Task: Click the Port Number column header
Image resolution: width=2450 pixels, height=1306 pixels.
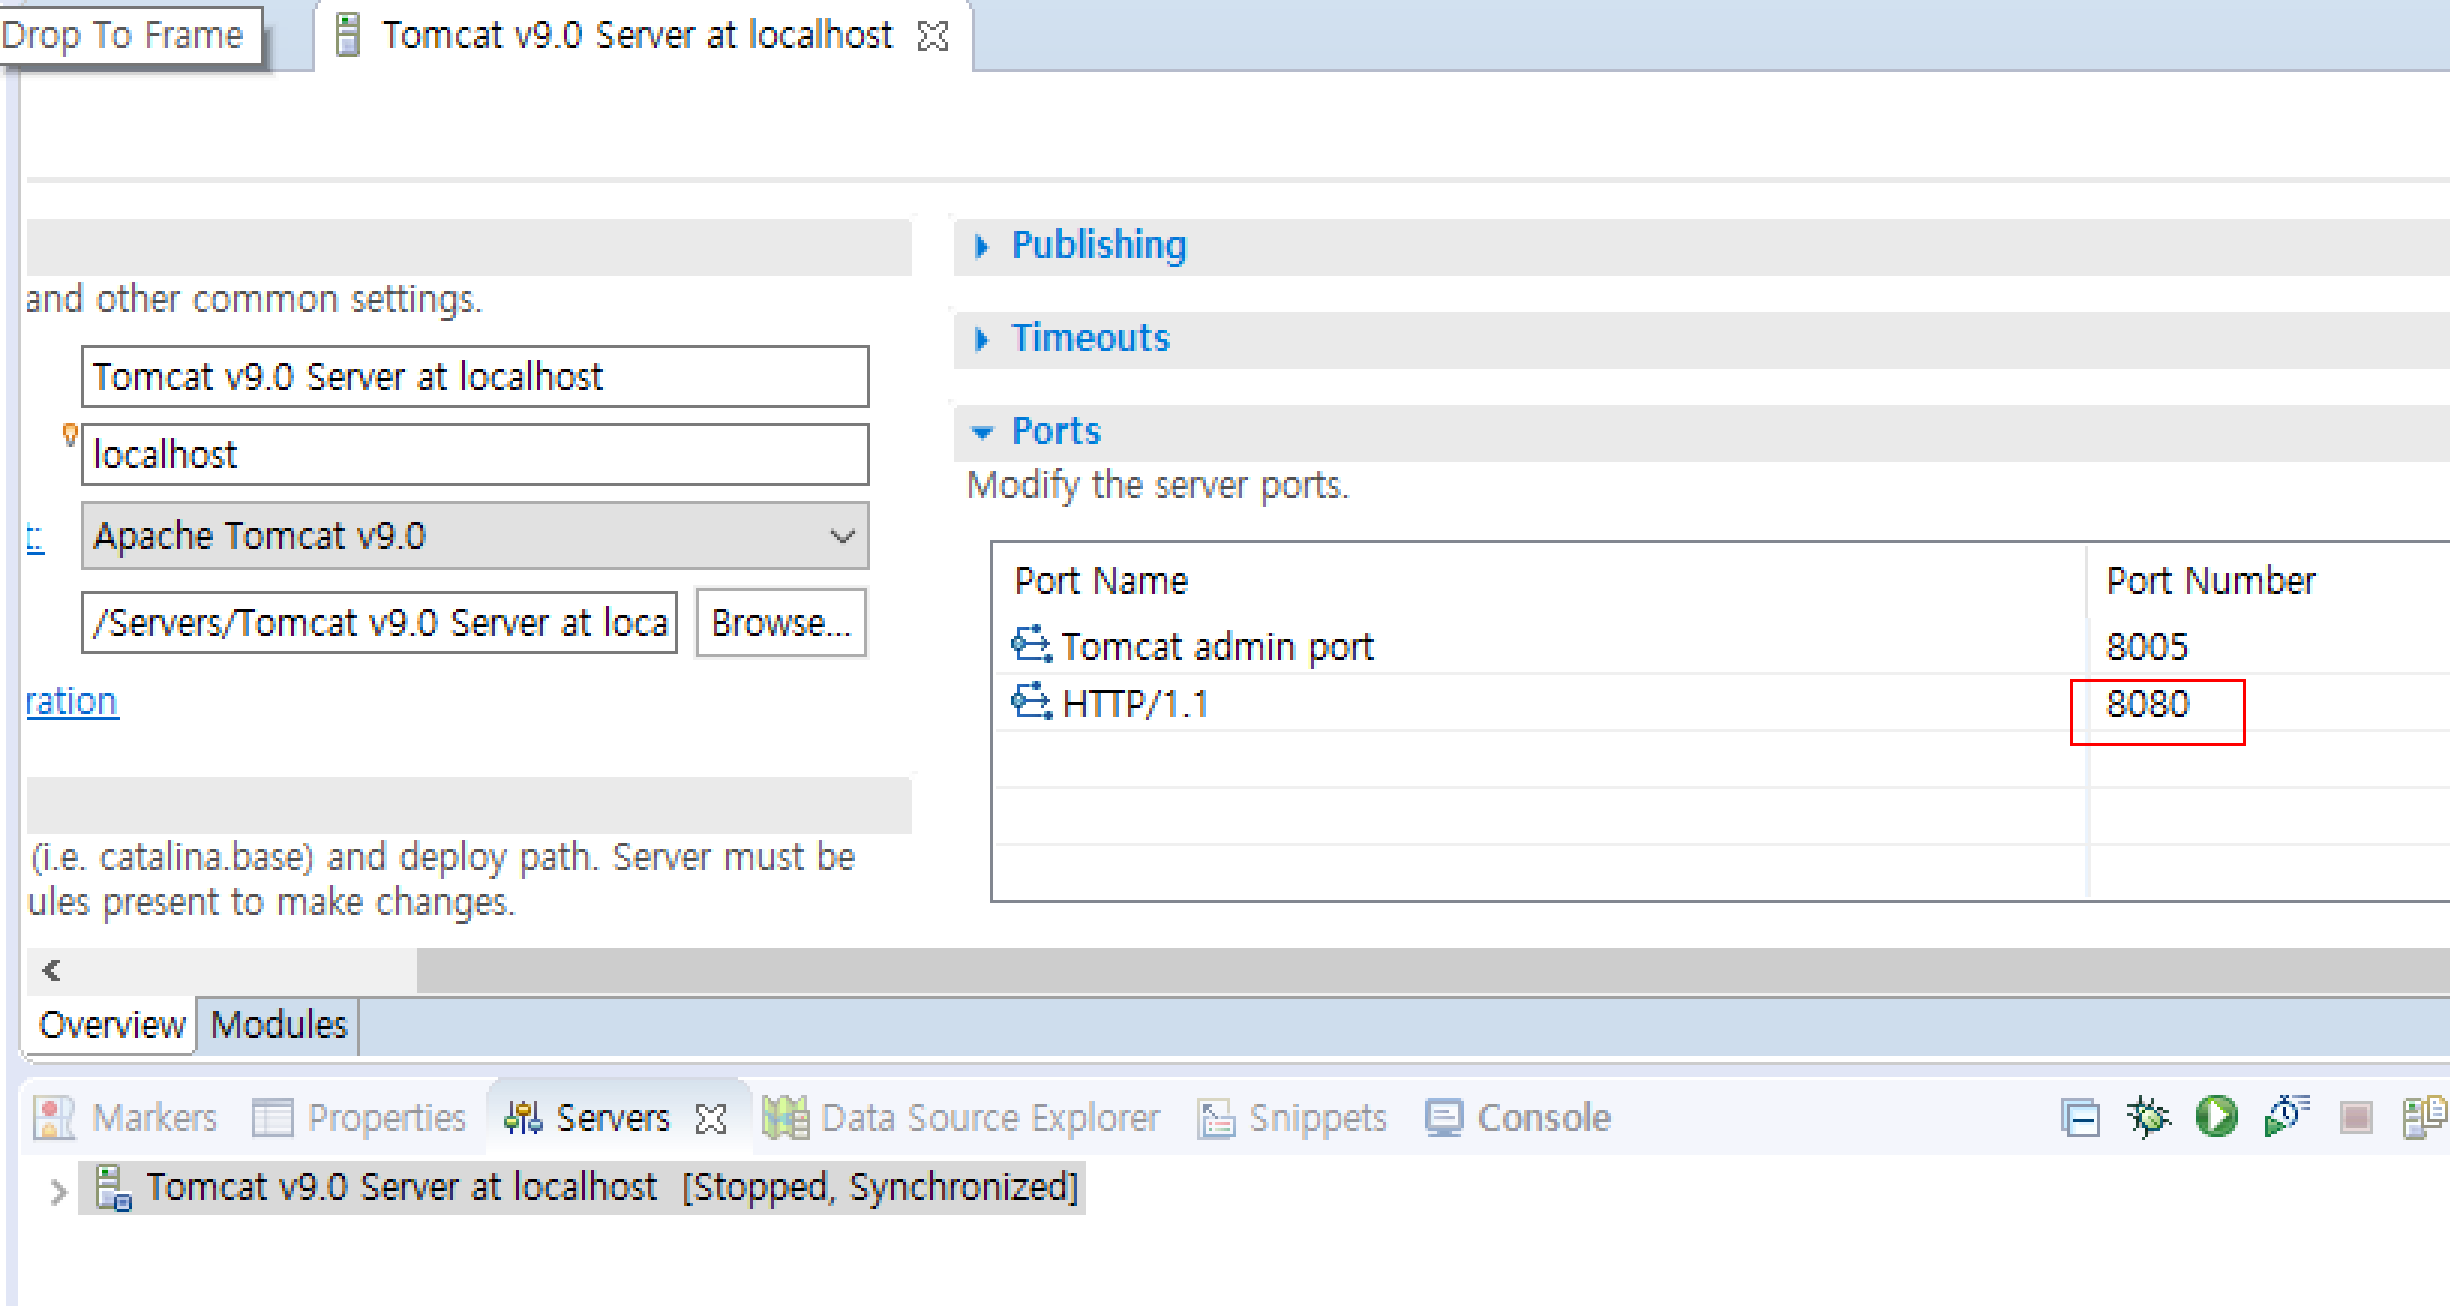Action: pyautogui.click(x=2211, y=581)
